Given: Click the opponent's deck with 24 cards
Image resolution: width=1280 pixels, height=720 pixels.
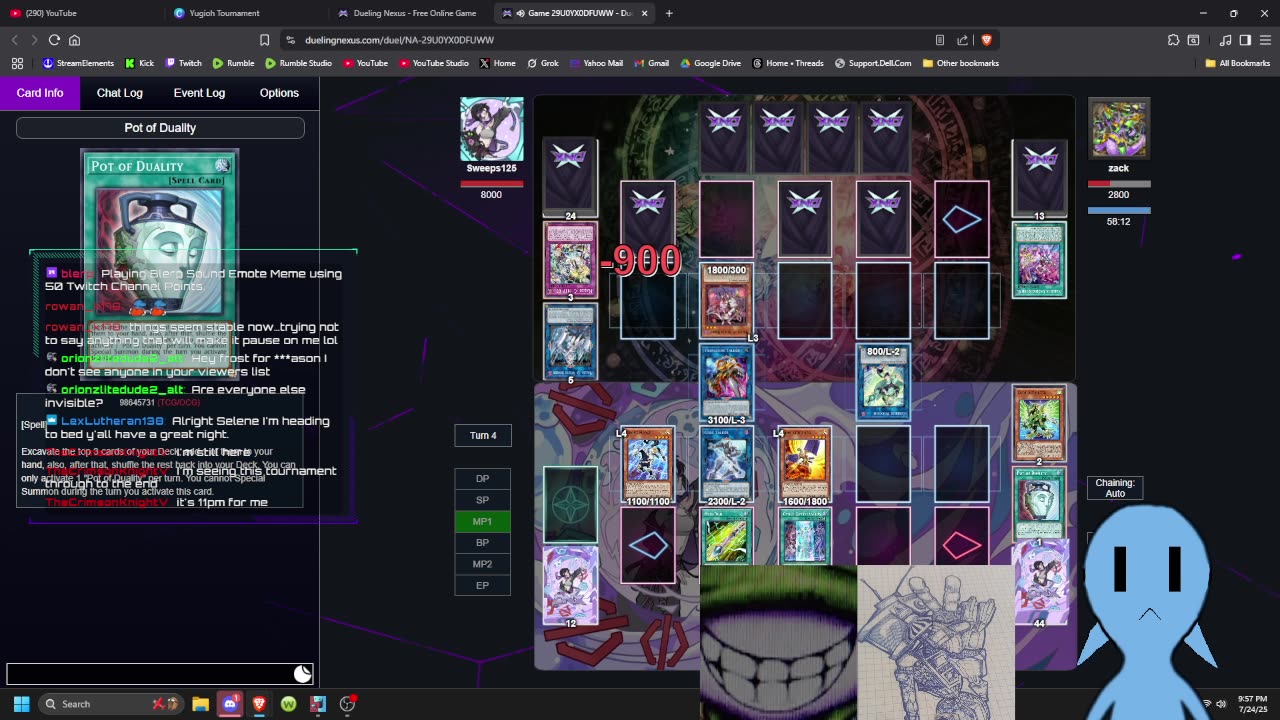Looking at the screenshot, I should pos(570,178).
